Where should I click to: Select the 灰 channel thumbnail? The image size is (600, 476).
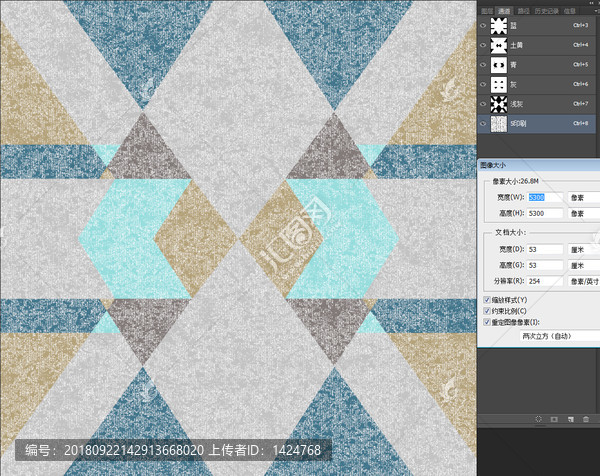[499, 85]
